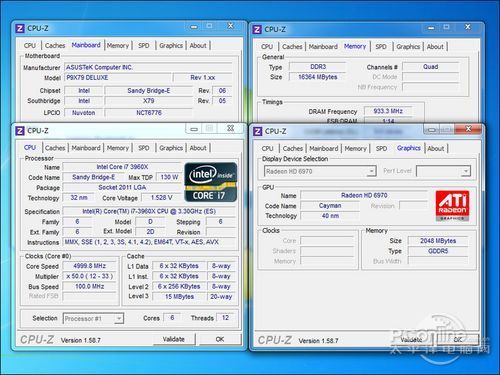The image size is (500, 375).
Task: Click the Socket 2011 LGA package field
Action: (122, 188)
